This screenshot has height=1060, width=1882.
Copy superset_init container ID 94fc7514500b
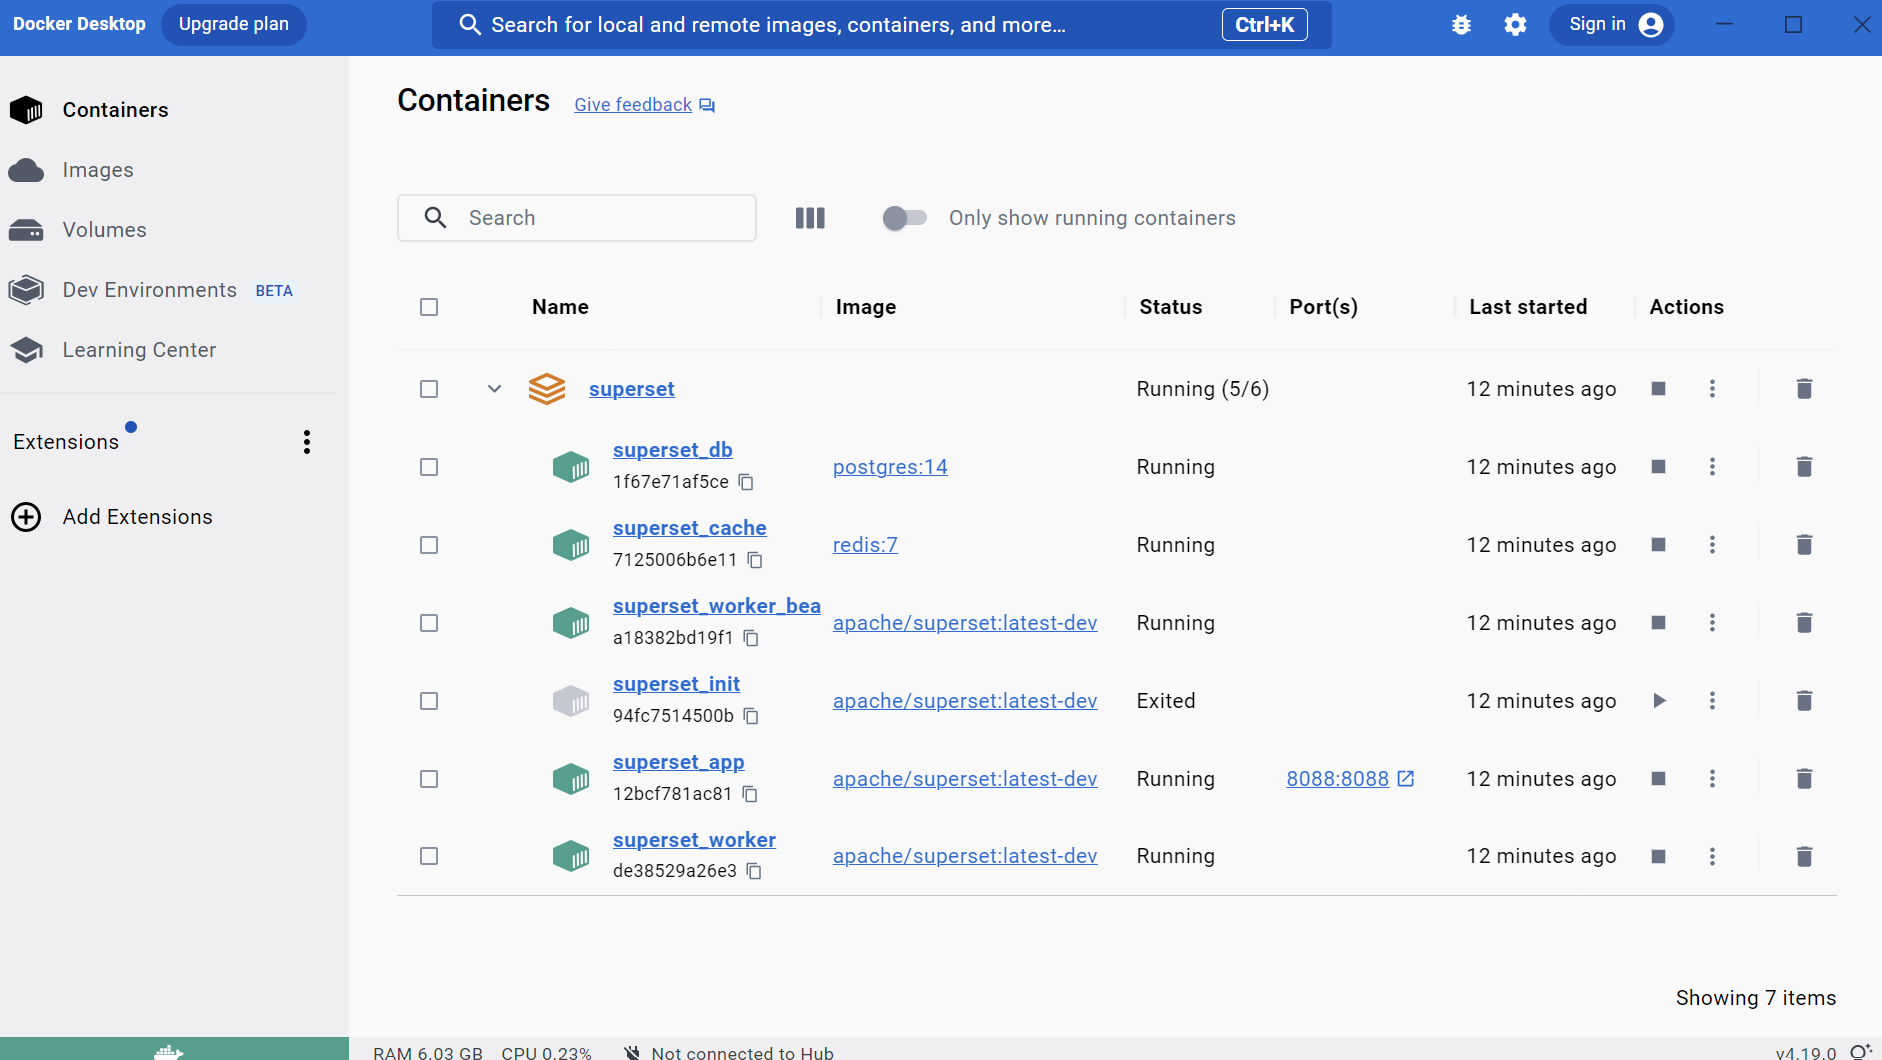point(751,716)
